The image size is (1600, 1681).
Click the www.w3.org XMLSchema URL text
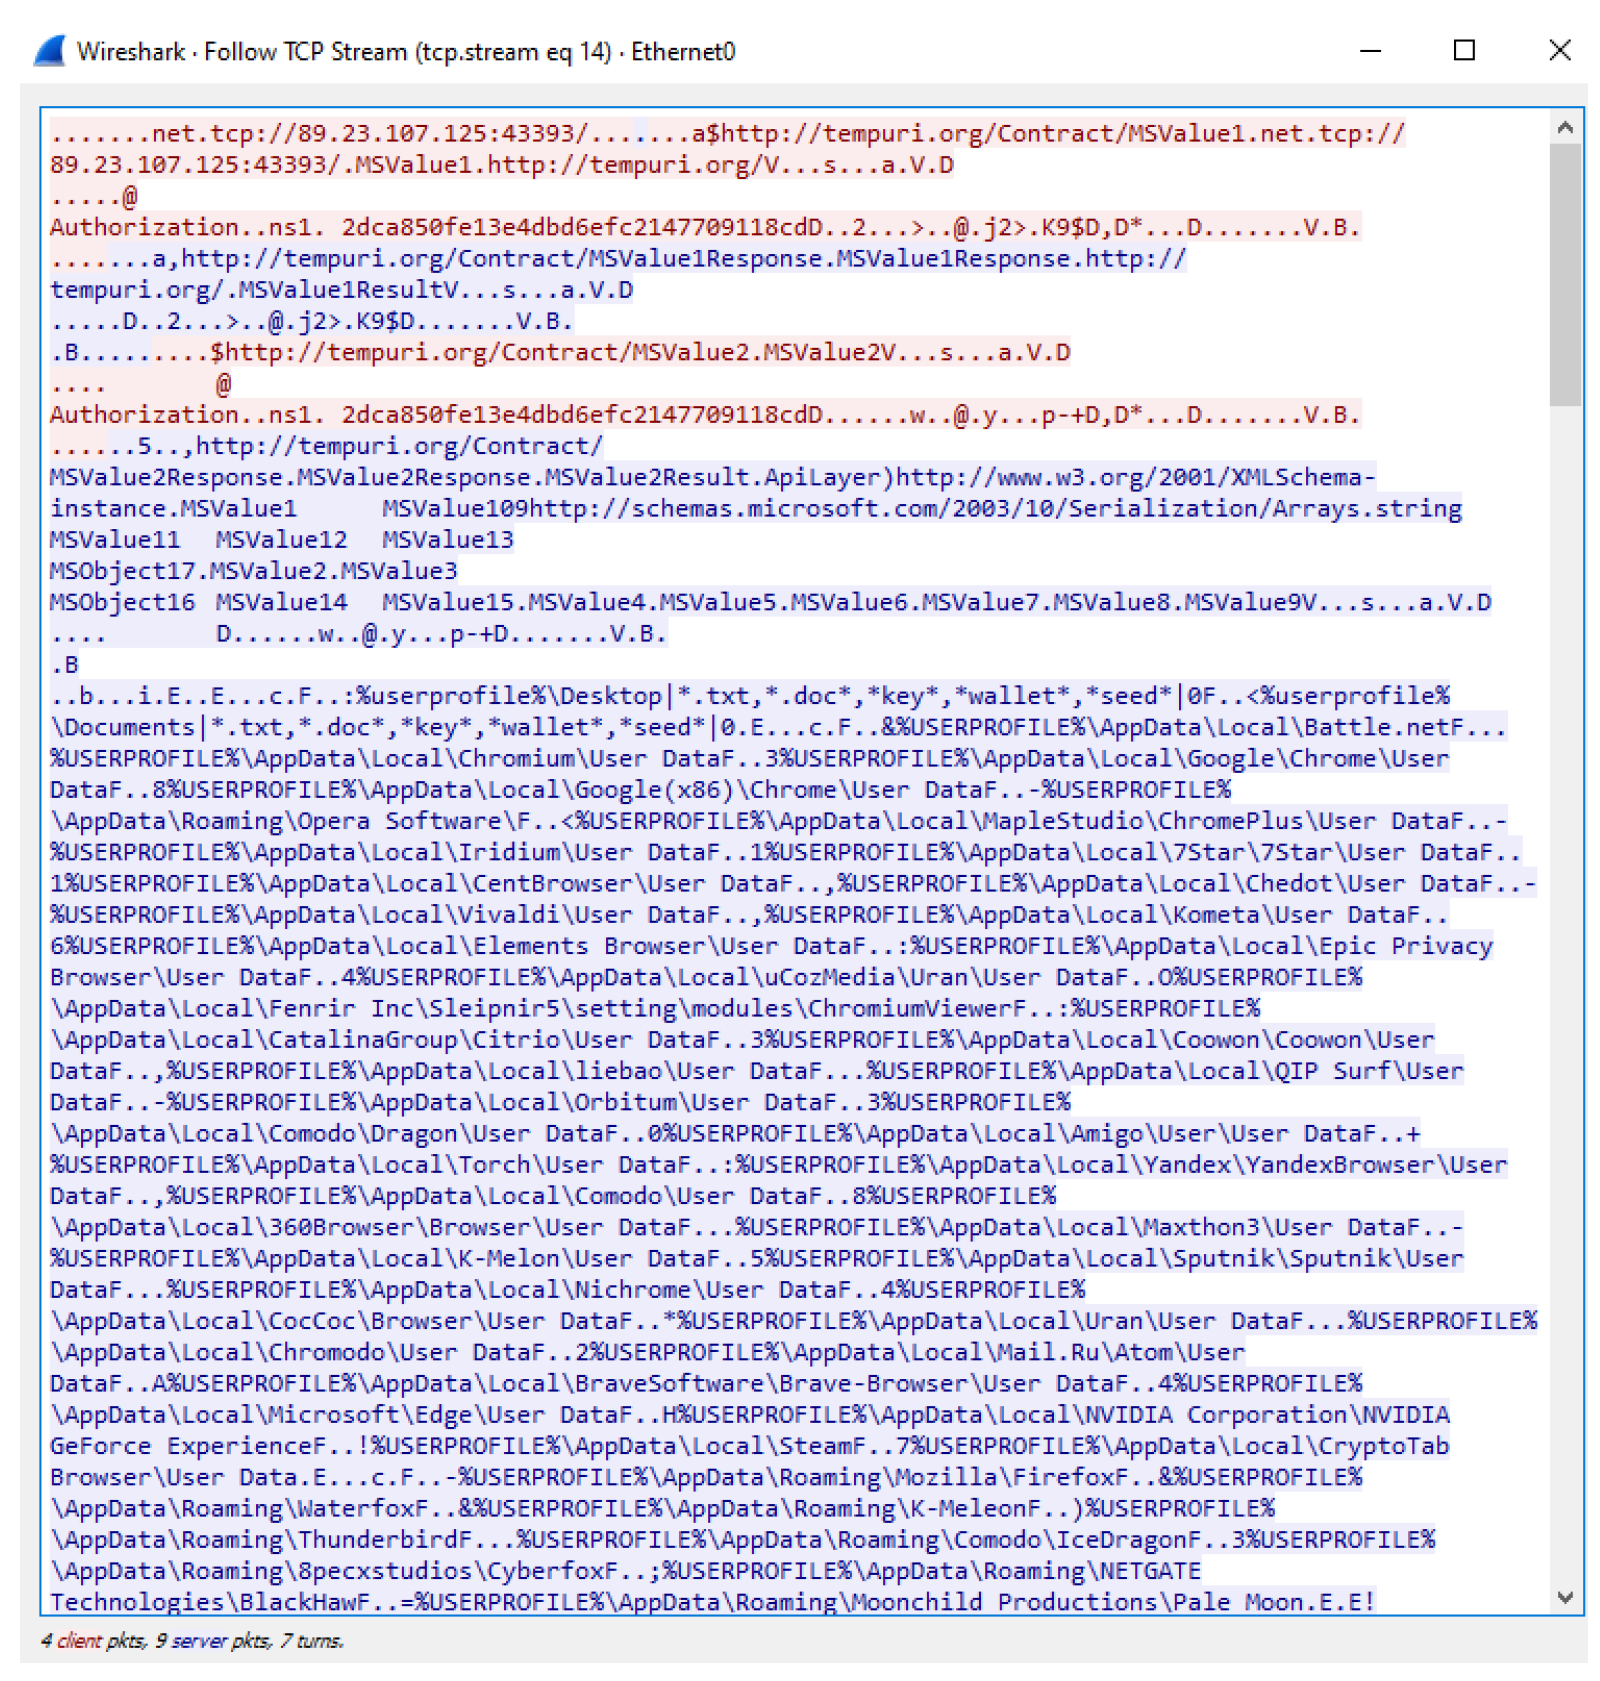pyautogui.click(x=1135, y=477)
